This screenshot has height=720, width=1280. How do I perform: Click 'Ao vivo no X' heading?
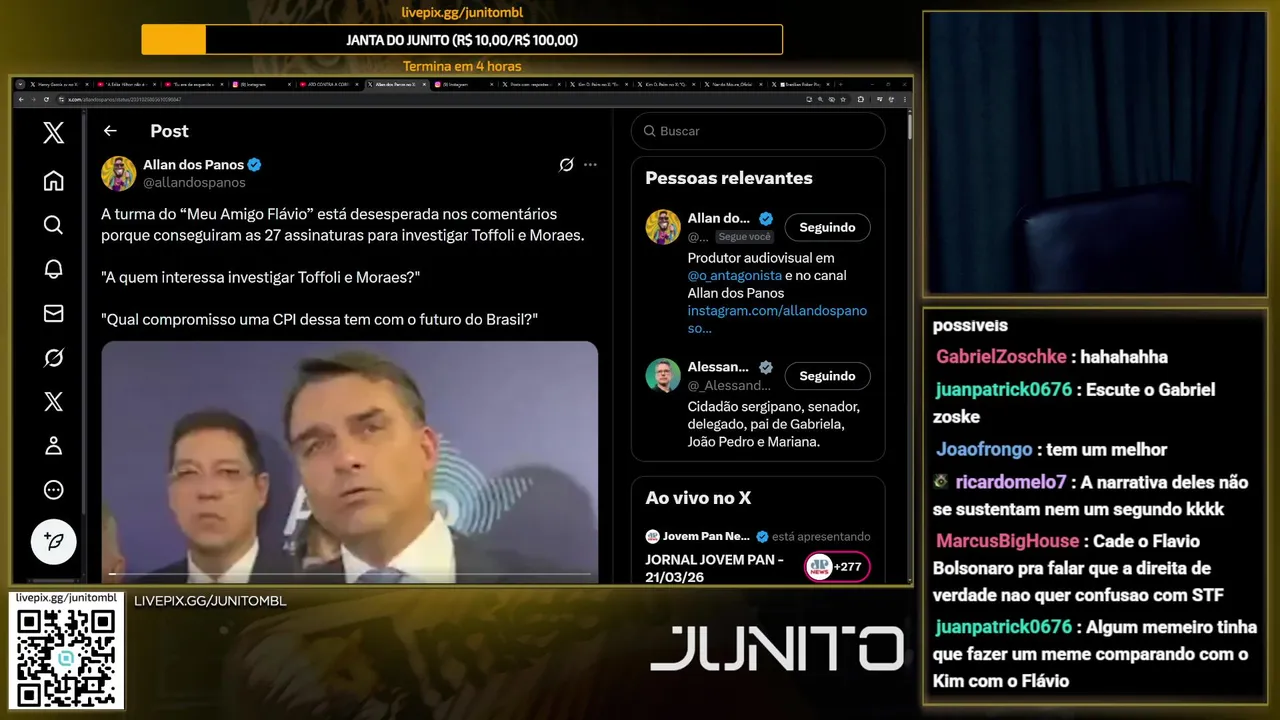(698, 498)
